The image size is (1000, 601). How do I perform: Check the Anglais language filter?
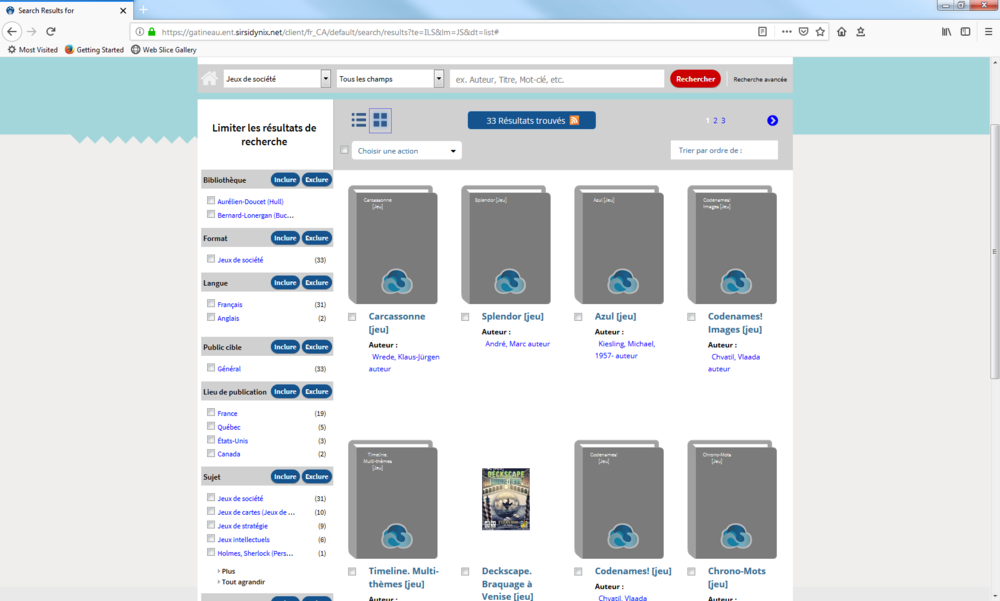[210, 317]
